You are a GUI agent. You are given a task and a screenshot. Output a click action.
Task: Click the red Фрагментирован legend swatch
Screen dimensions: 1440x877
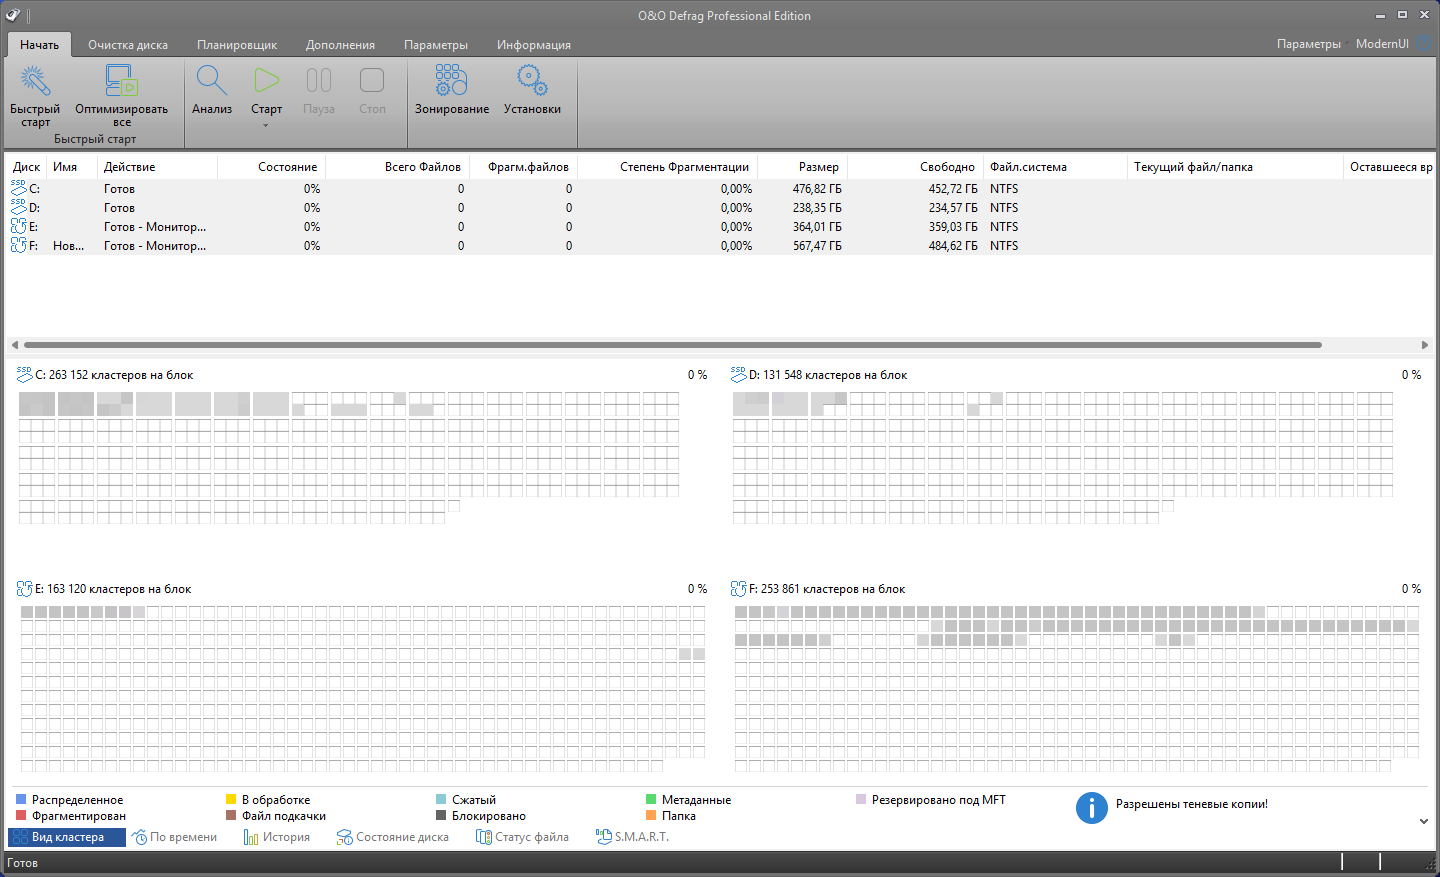coord(21,816)
